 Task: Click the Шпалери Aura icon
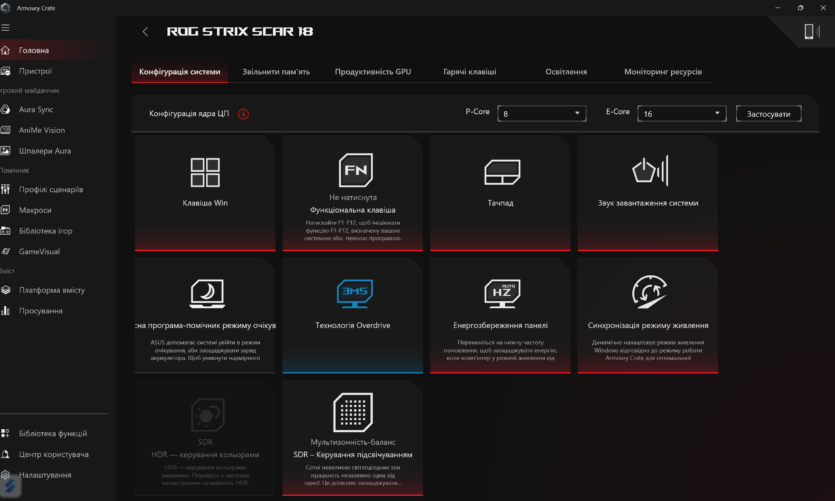coord(5,151)
